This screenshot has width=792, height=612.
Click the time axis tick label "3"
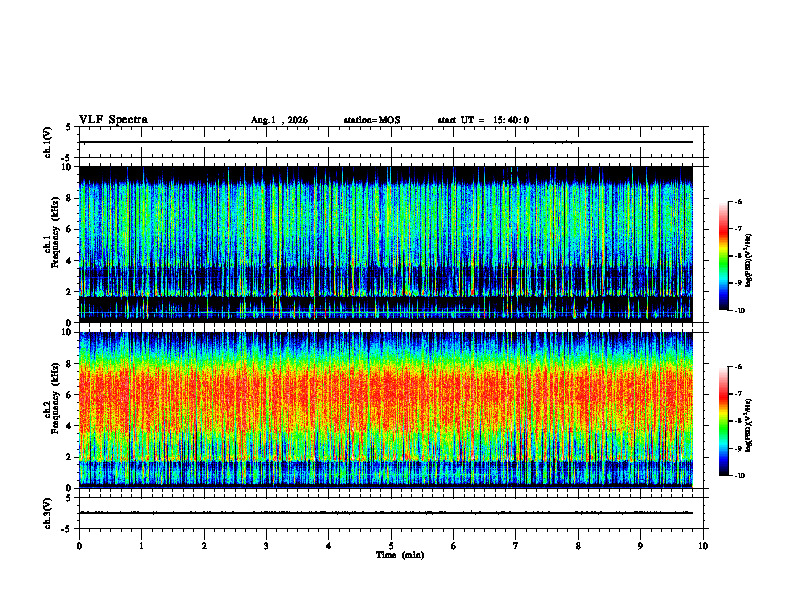click(x=266, y=546)
